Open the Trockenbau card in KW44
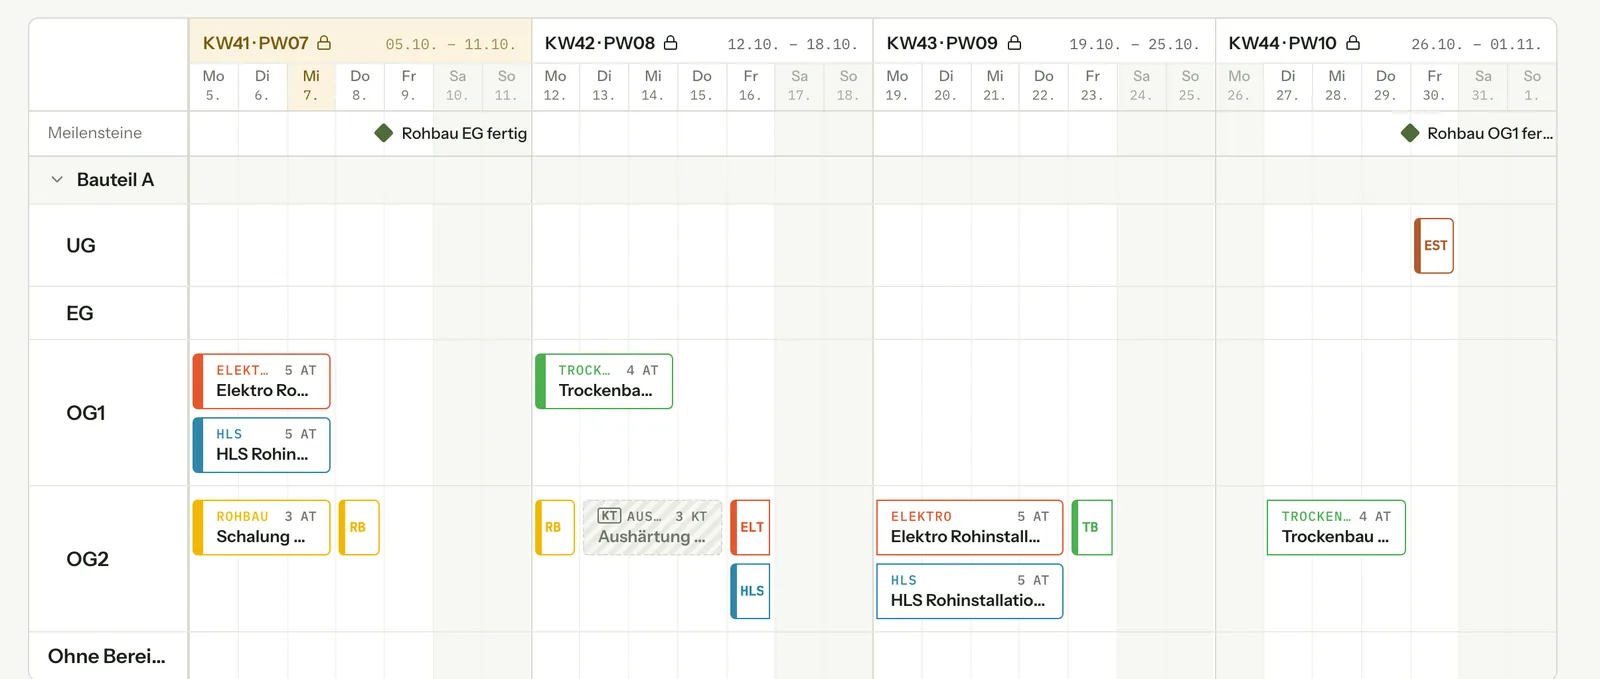 (1336, 527)
